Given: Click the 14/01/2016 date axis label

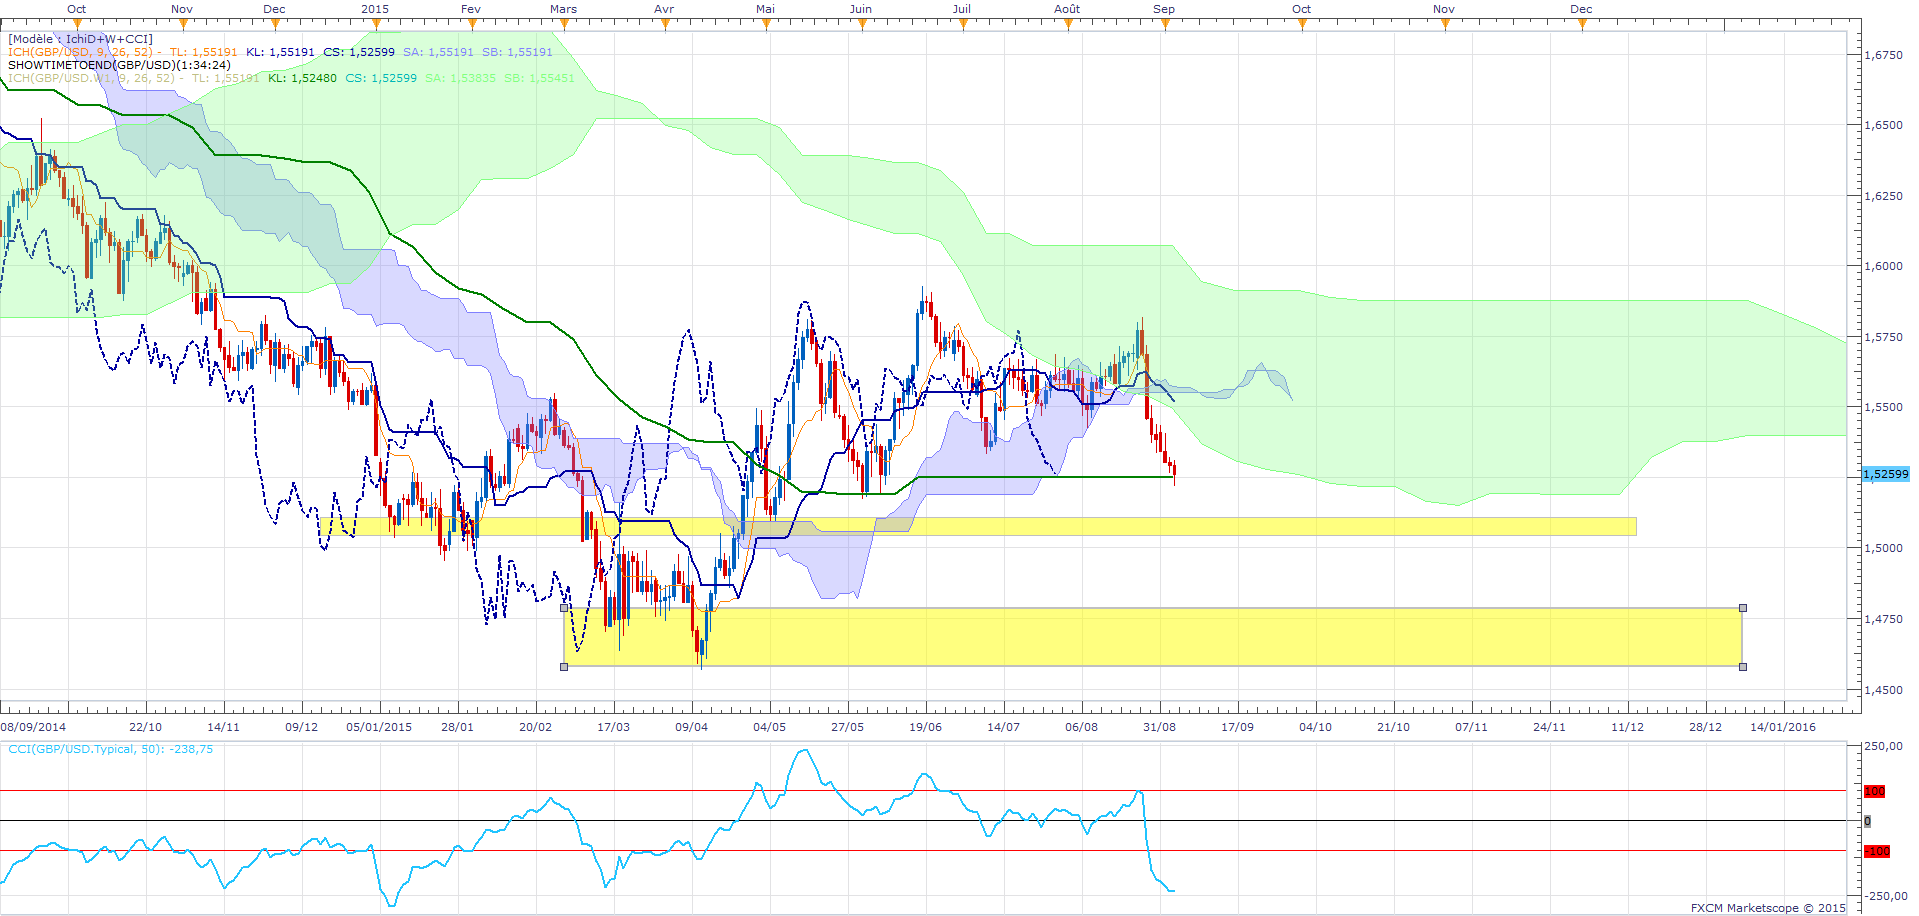Looking at the screenshot, I should (x=1783, y=727).
